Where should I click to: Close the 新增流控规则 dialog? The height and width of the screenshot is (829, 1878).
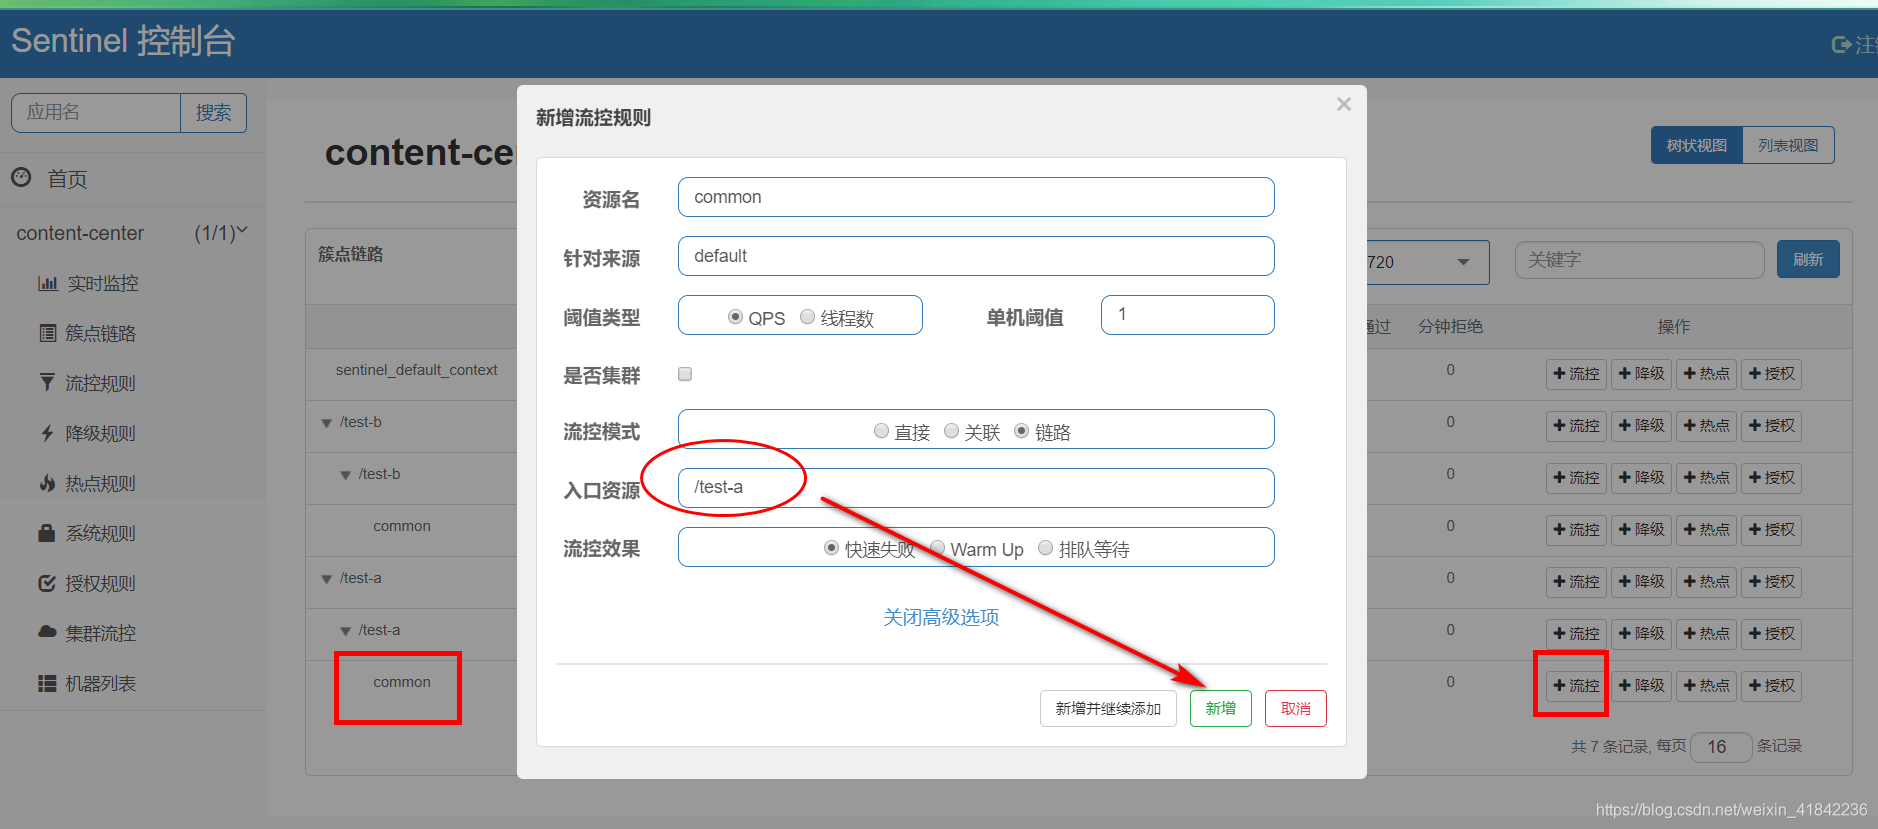[x=1344, y=104]
